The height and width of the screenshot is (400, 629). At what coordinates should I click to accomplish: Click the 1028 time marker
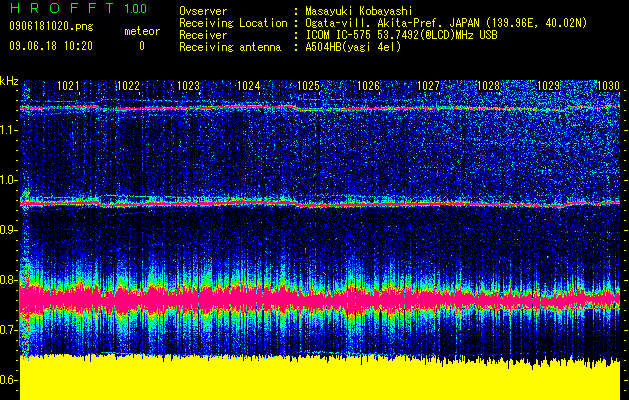click(489, 86)
